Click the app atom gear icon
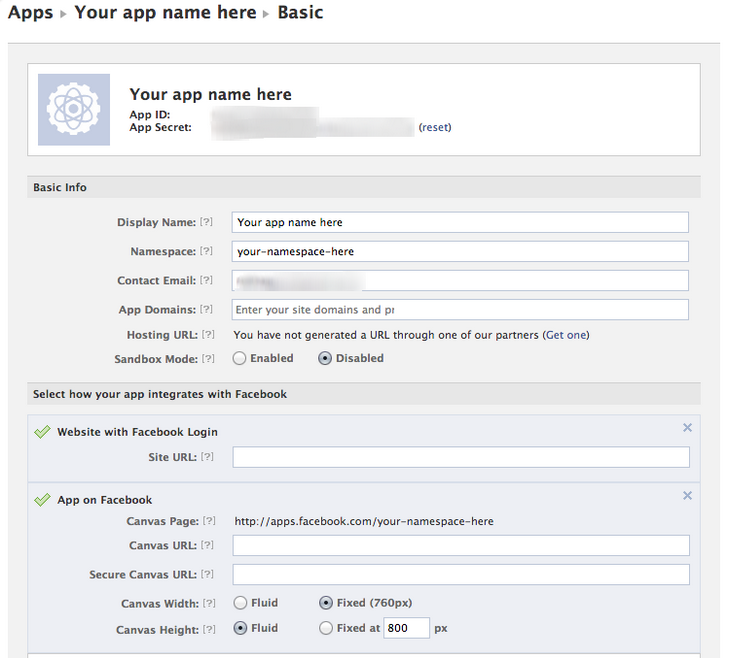 click(74, 109)
